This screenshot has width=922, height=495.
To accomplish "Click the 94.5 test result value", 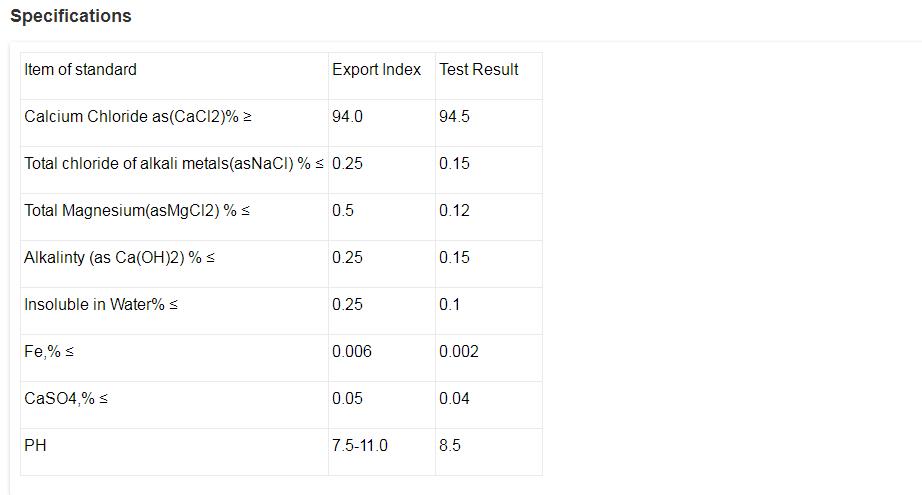I will coord(454,116).
